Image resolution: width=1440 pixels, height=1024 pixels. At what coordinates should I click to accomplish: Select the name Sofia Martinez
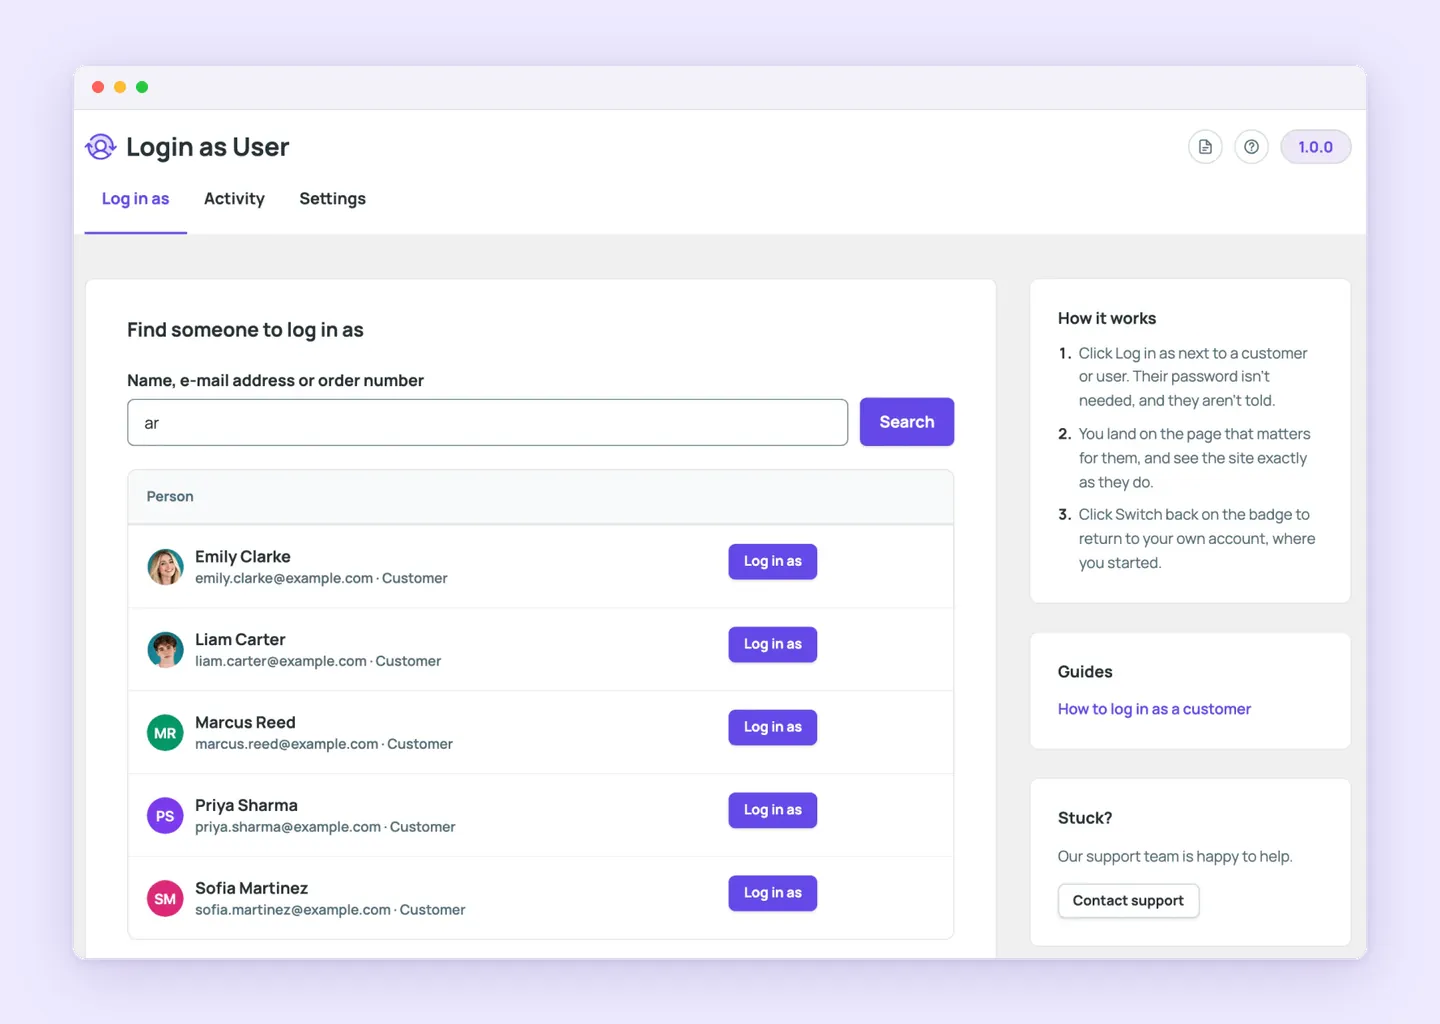pyautogui.click(x=251, y=889)
